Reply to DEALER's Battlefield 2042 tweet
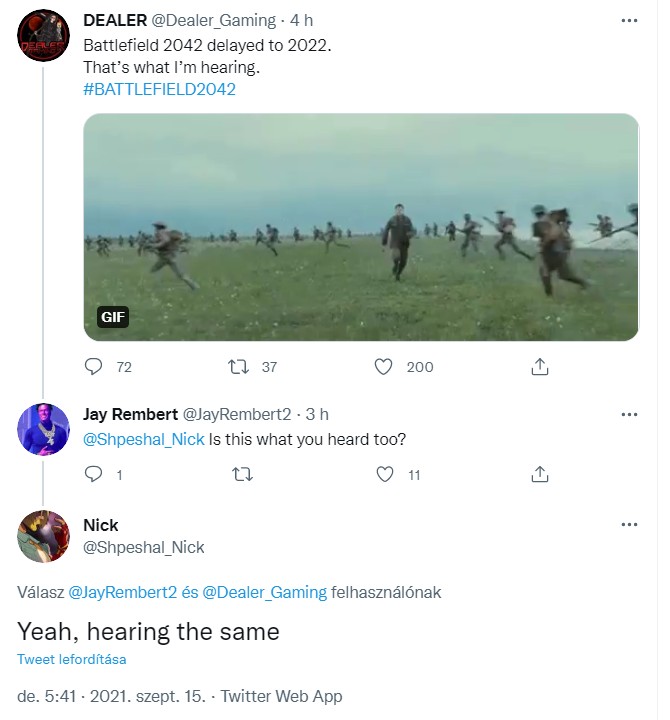The height and width of the screenshot is (720, 670). [94, 367]
